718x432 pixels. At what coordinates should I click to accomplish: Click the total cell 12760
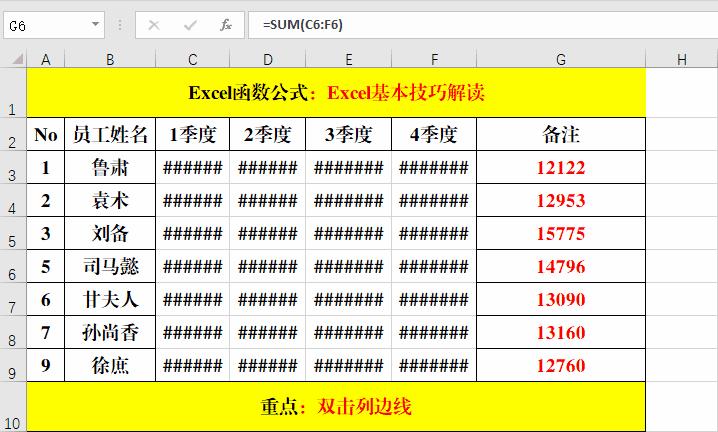click(x=561, y=365)
